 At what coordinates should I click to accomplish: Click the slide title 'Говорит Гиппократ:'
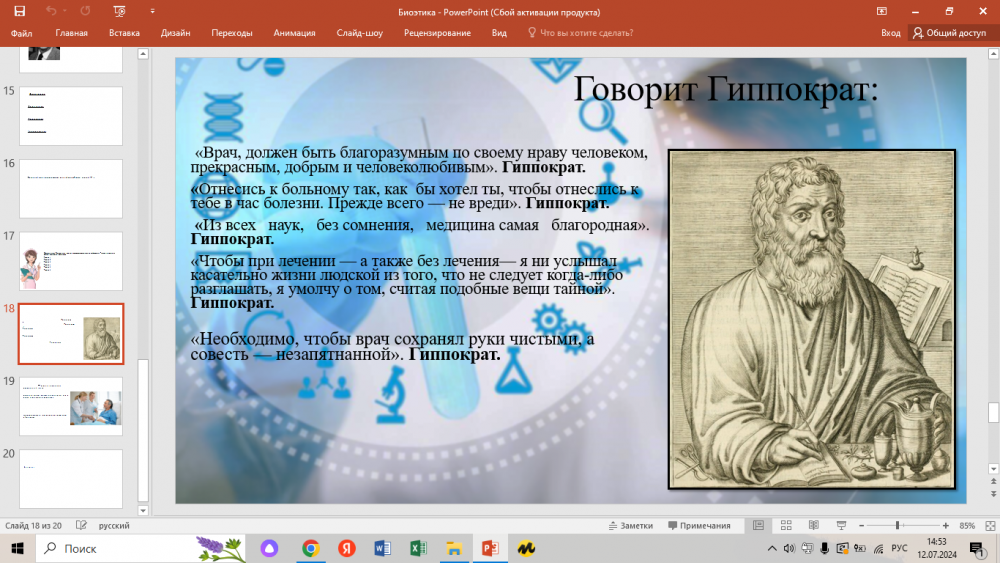(726, 89)
